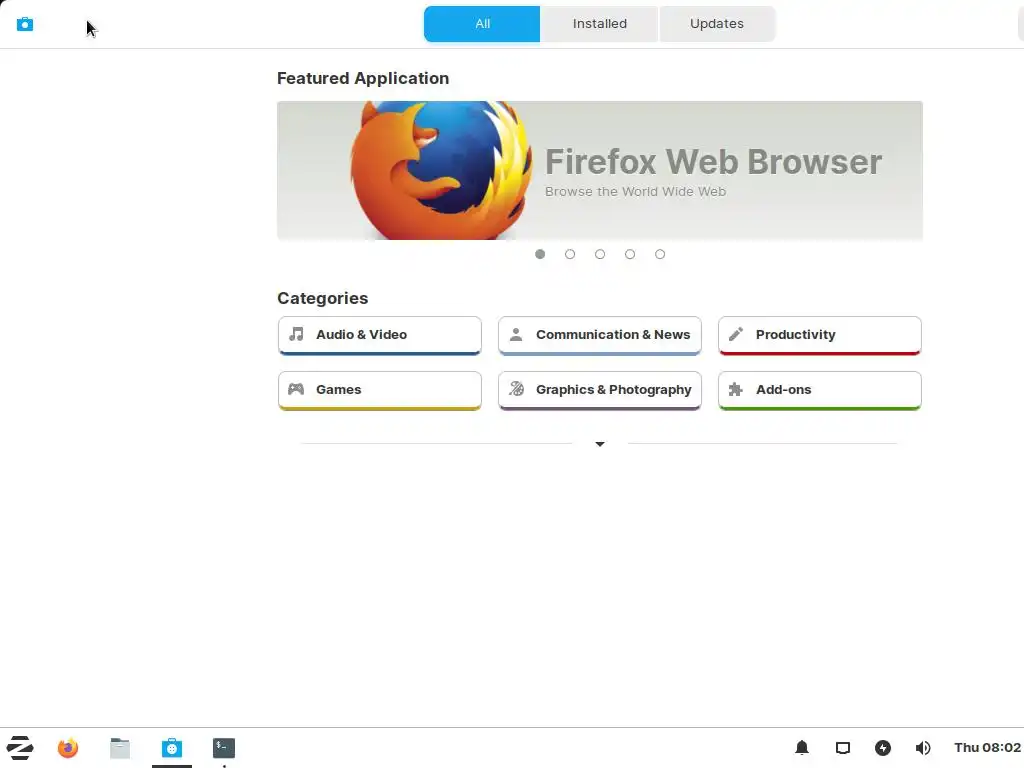Click the display icon in tray

[x=842, y=748]
